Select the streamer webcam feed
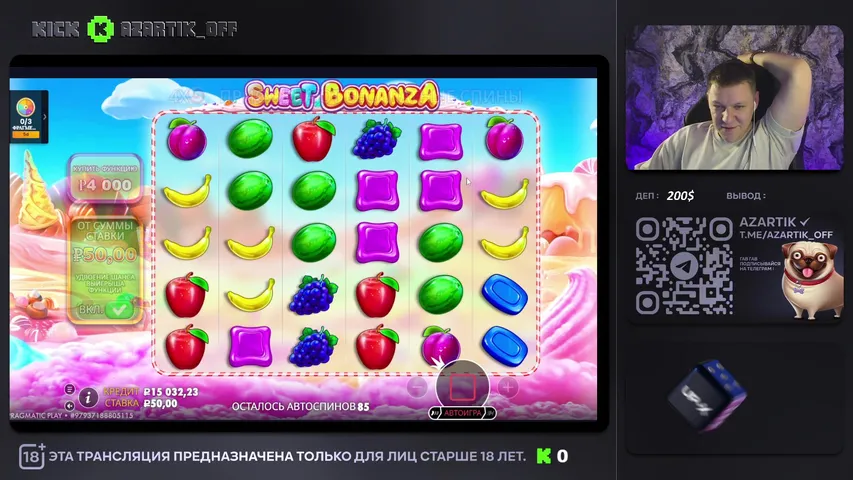The height and width of the screenshot is (480, 853). (734, 97)
